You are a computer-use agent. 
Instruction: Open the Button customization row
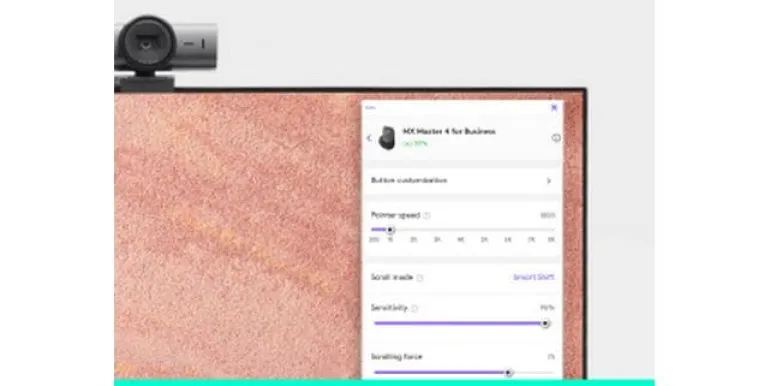coord(462,181)
